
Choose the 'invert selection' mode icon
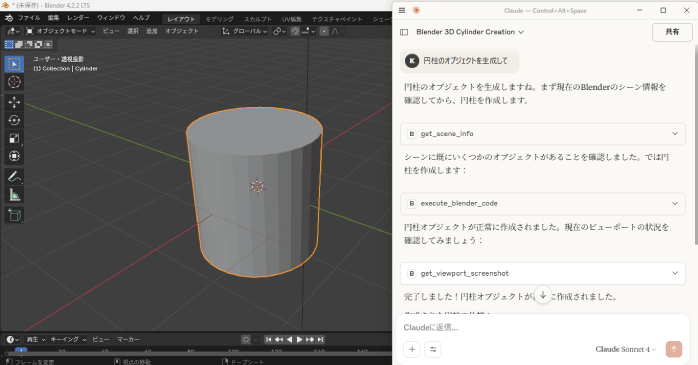click(x=38, y=45)
